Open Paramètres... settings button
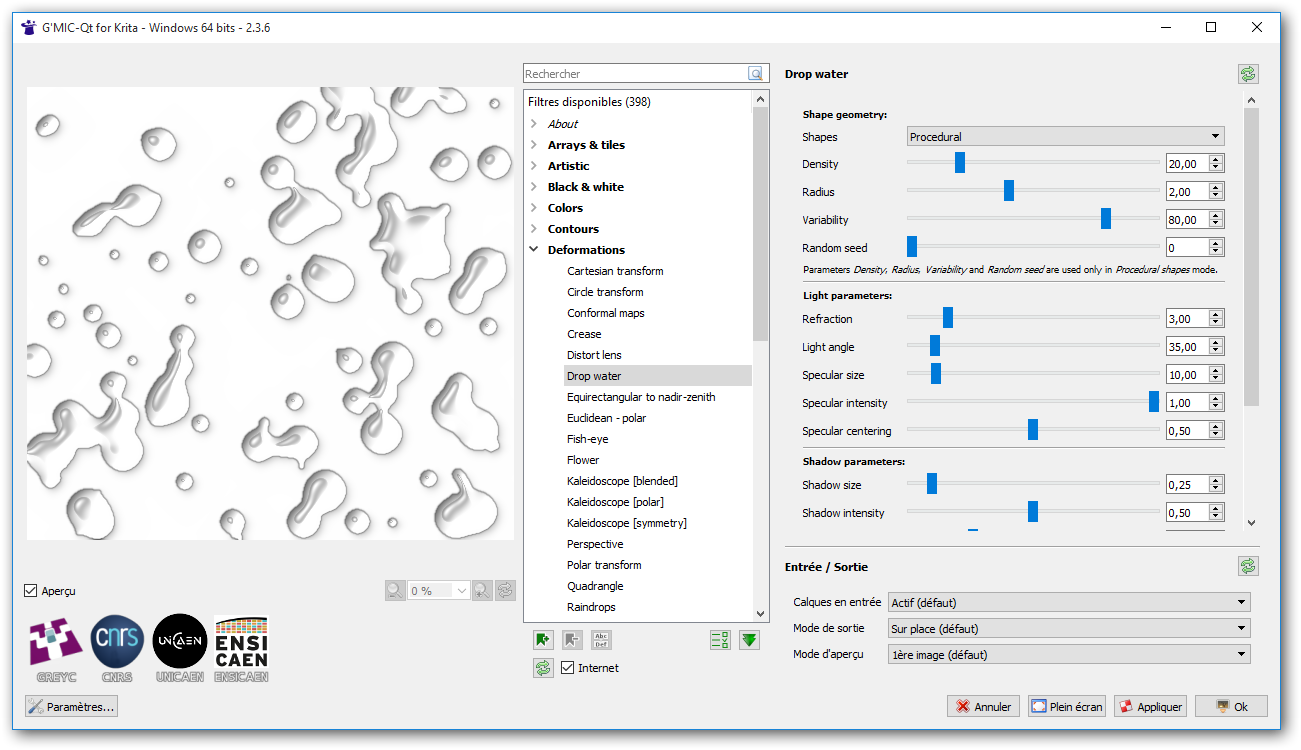 [x=71, y=706]
